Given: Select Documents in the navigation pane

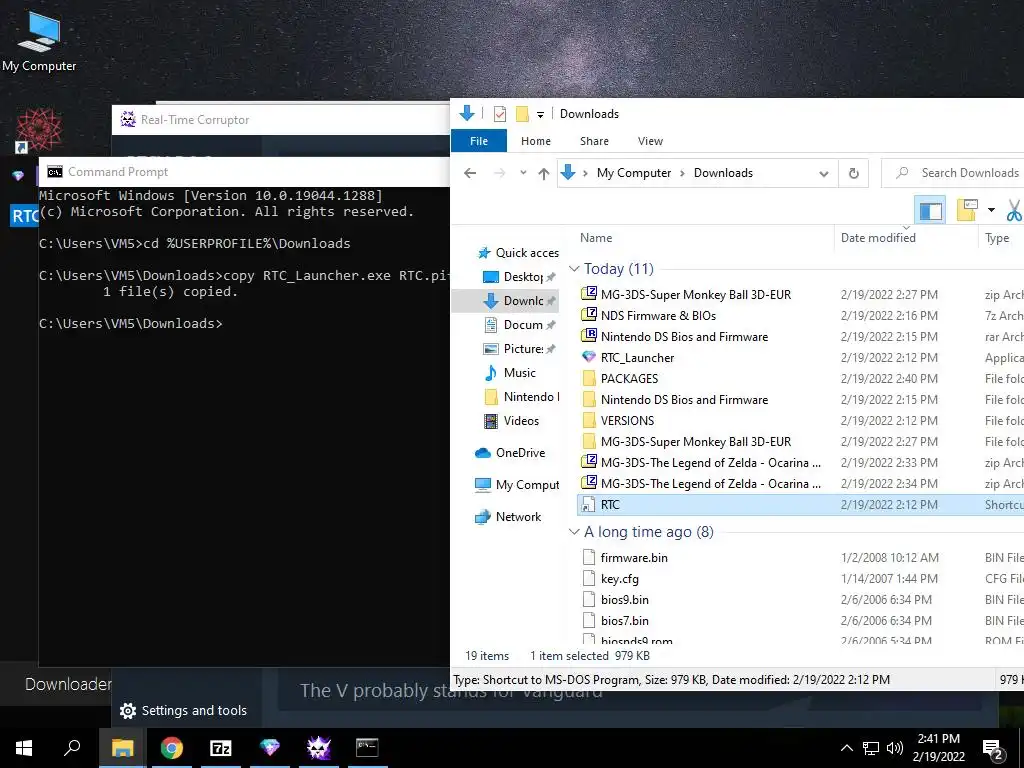Looking at the screenshot, I should [x=519, y=325].
